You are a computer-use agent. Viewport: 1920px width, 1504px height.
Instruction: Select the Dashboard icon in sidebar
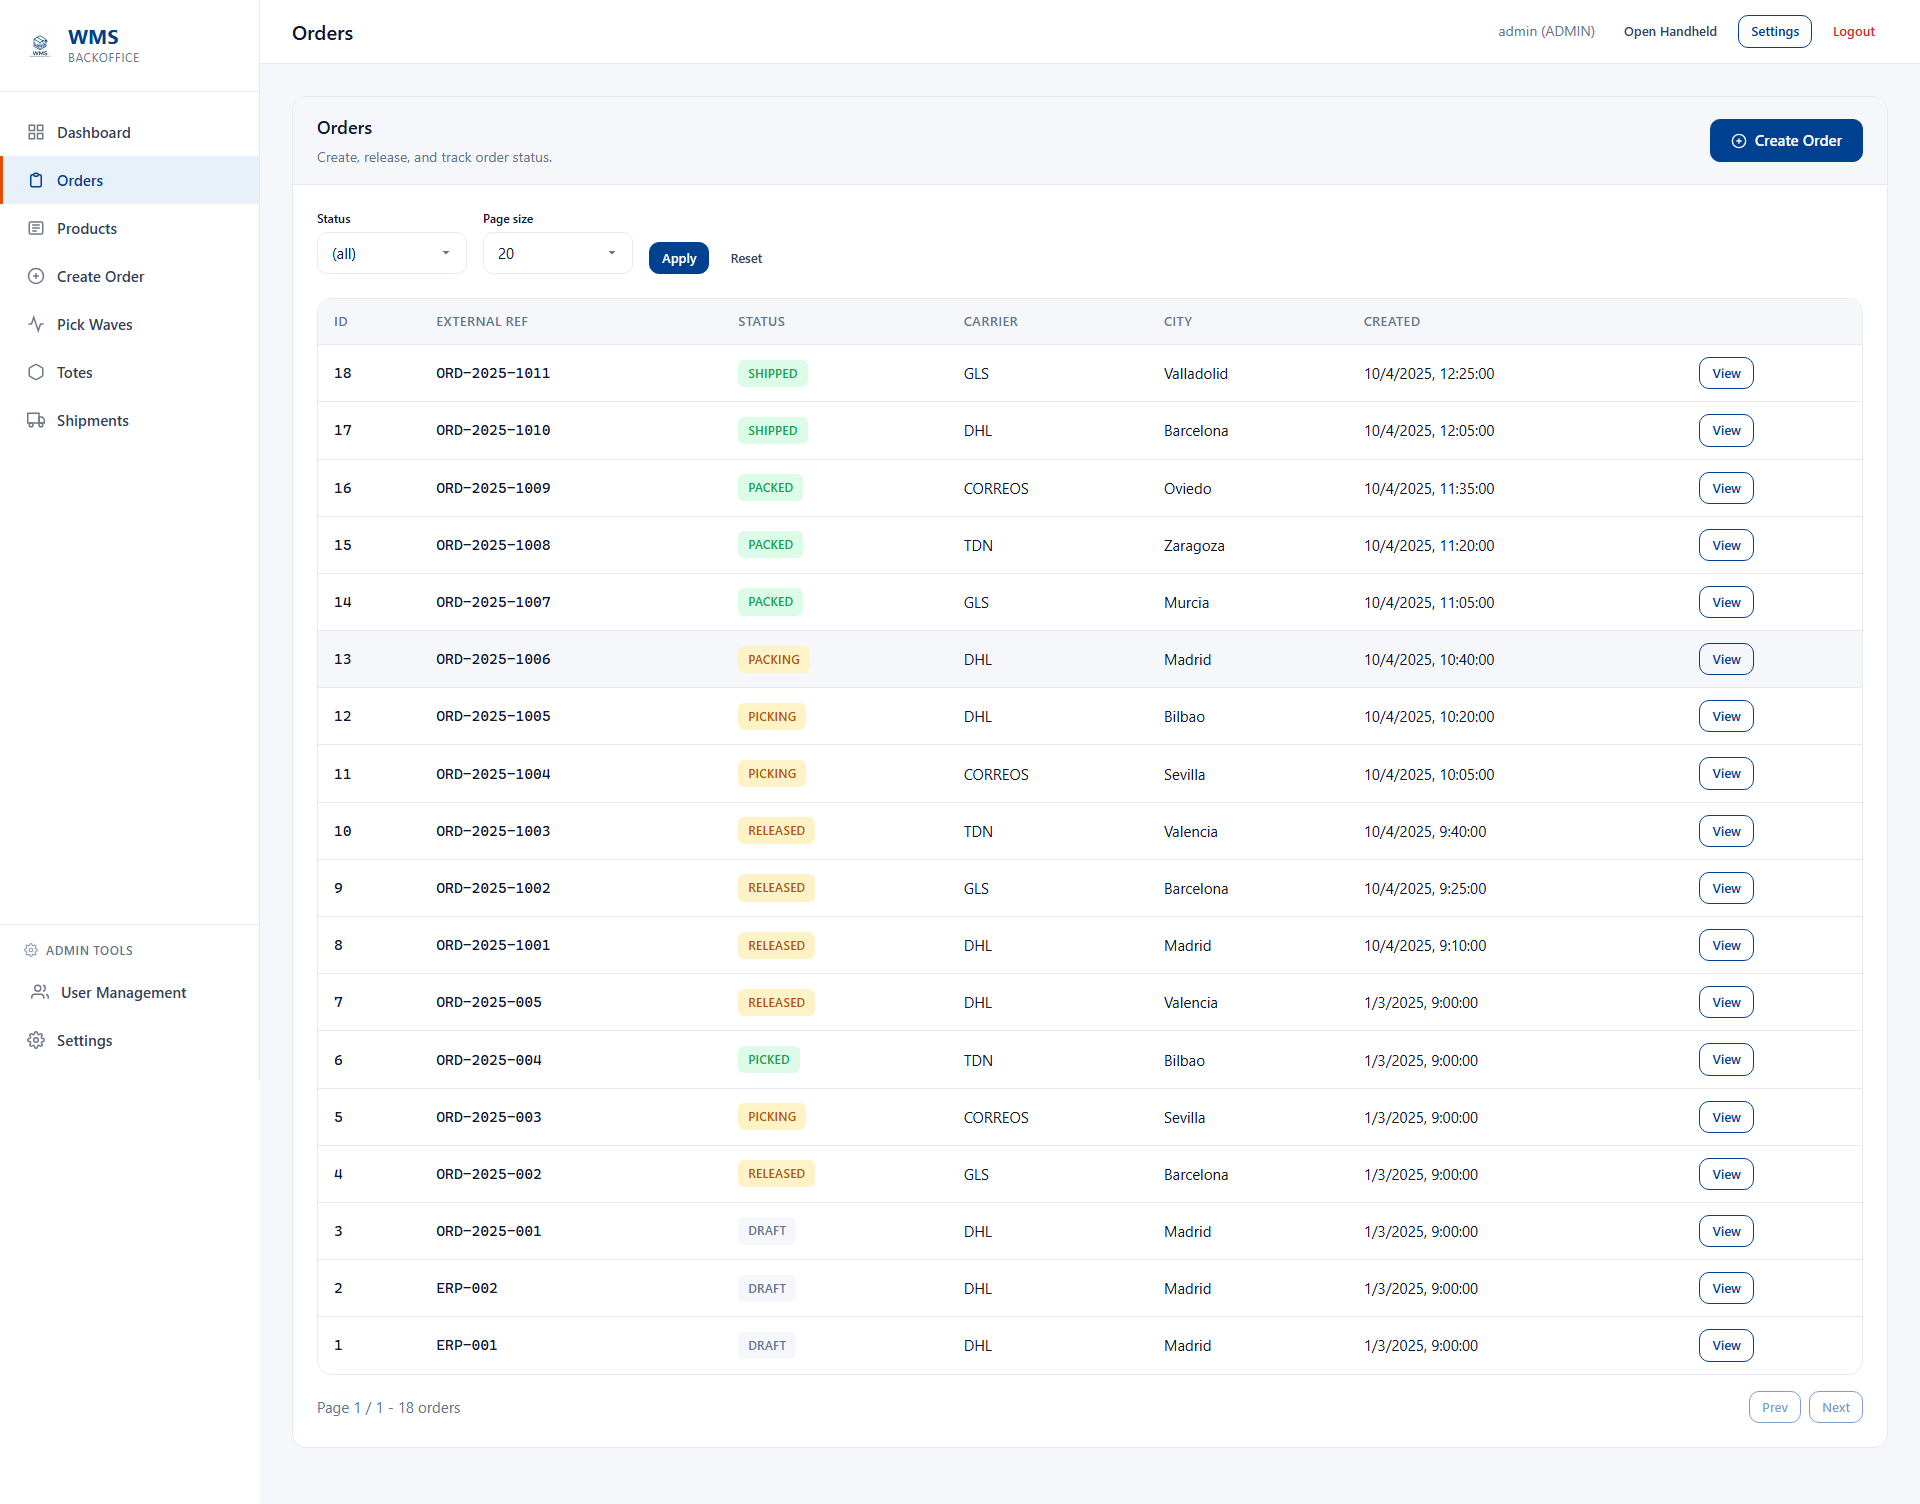[x=37, y=132]
